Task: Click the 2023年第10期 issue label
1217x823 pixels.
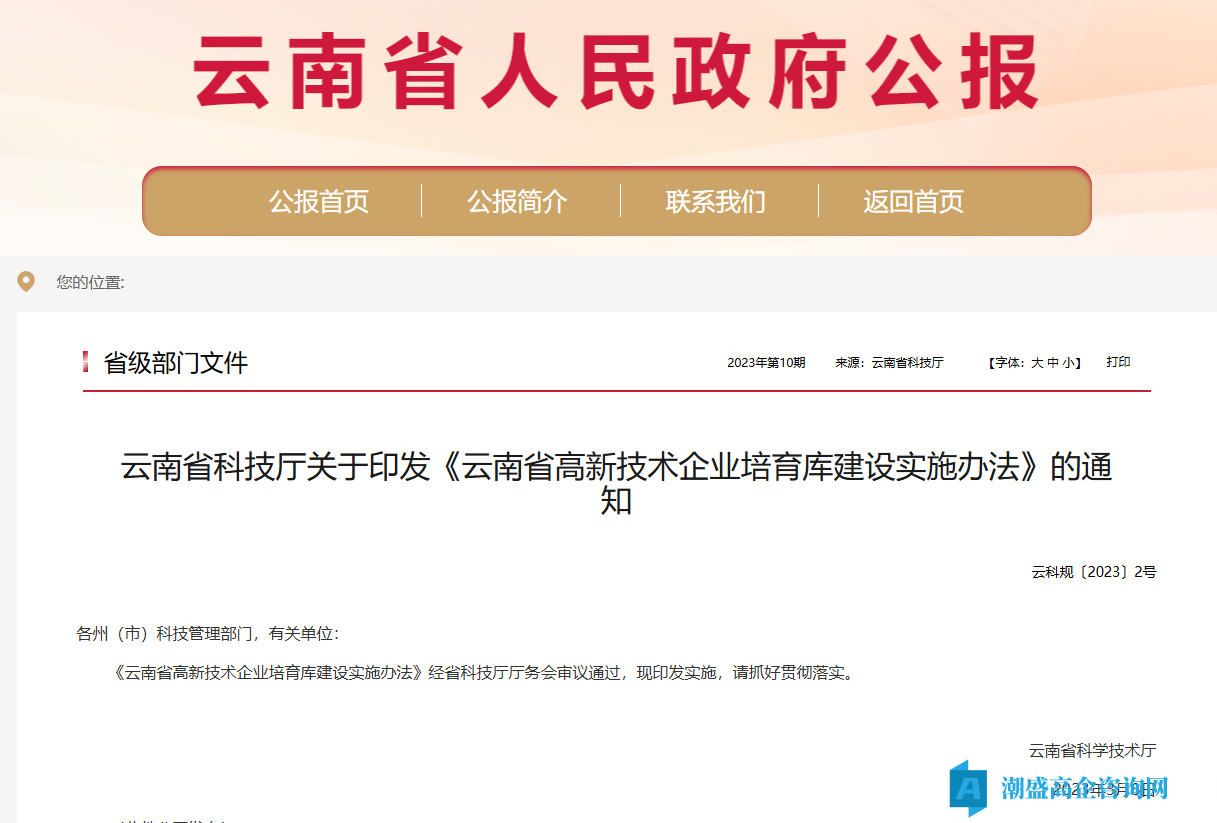Action: 766,363
